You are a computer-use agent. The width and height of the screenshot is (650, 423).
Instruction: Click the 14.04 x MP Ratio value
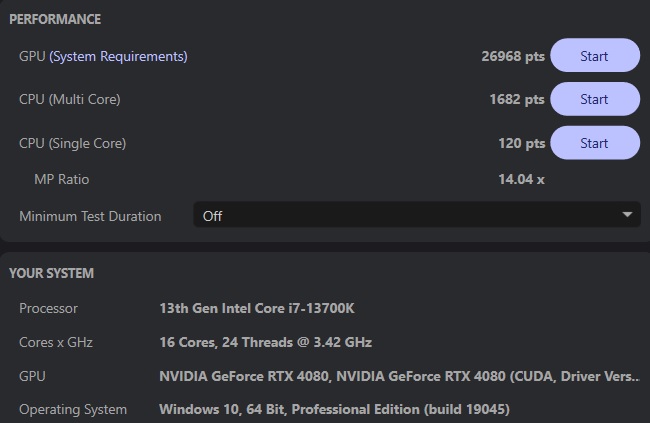pyautogui.click(x=521, y=179)
